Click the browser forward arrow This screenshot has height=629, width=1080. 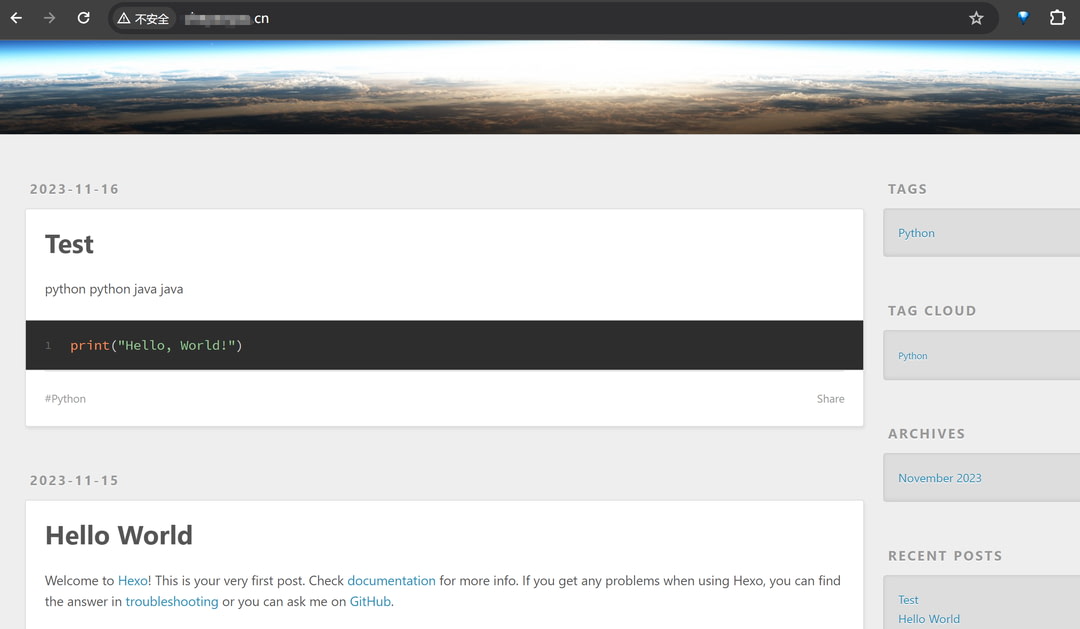pyautogui.click(x=49, y=18)
